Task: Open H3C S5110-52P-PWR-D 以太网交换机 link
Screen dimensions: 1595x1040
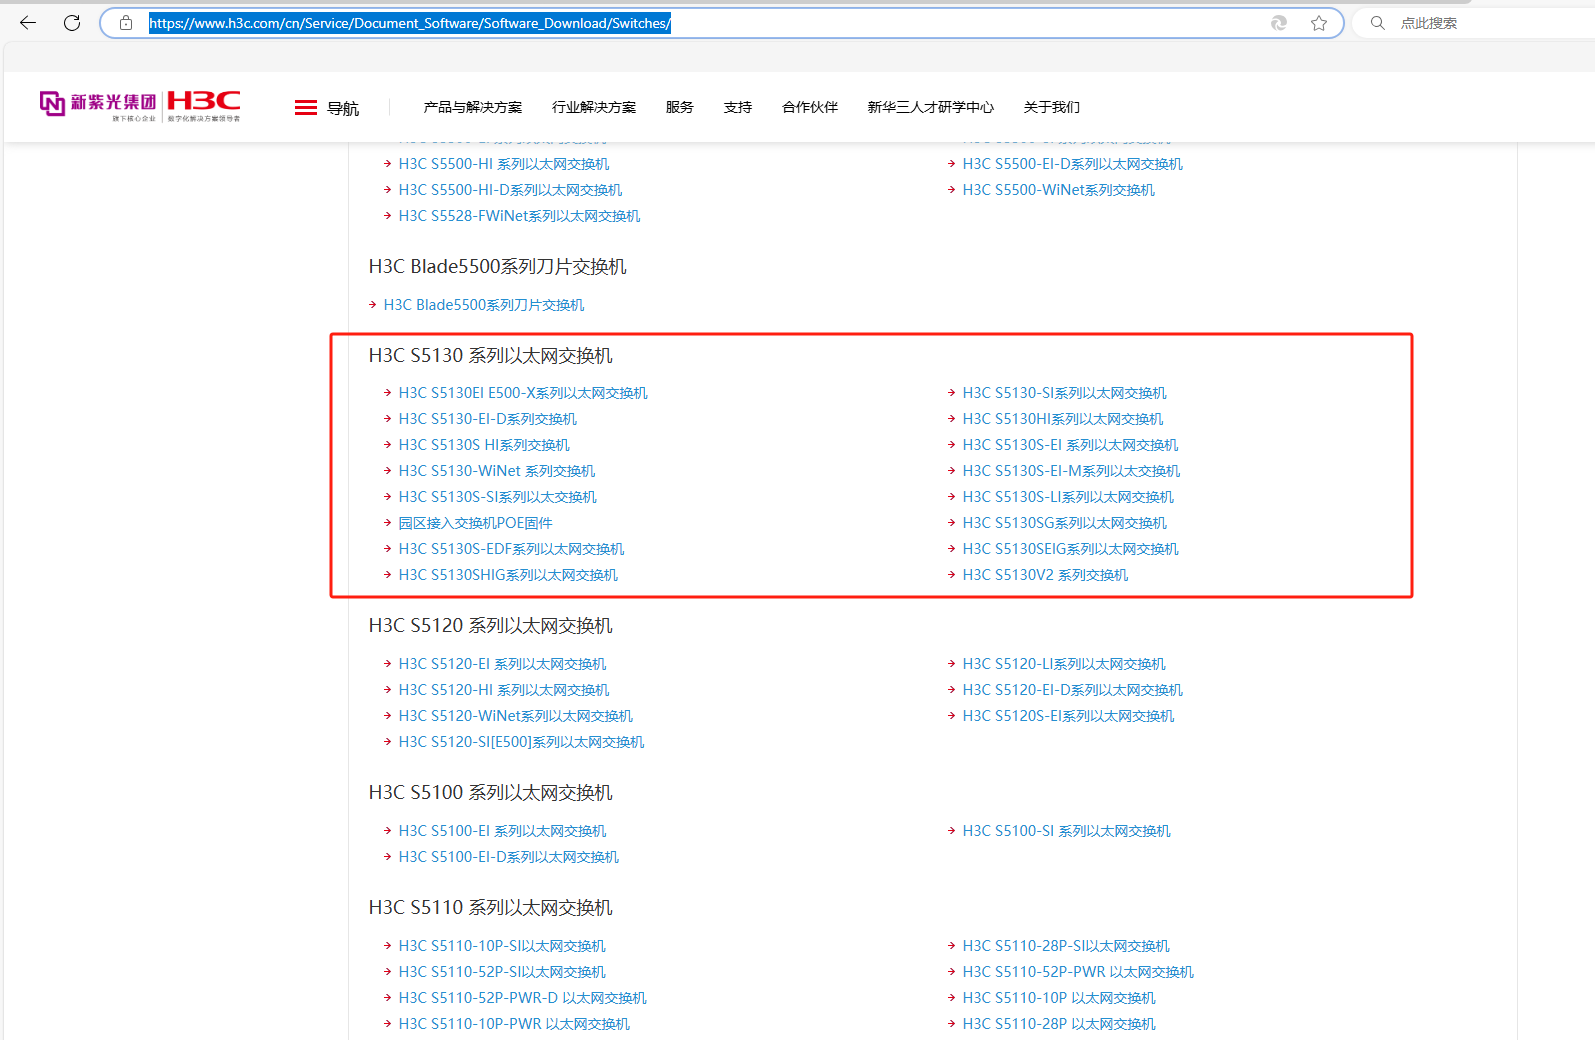Action: tap(523, 998)
